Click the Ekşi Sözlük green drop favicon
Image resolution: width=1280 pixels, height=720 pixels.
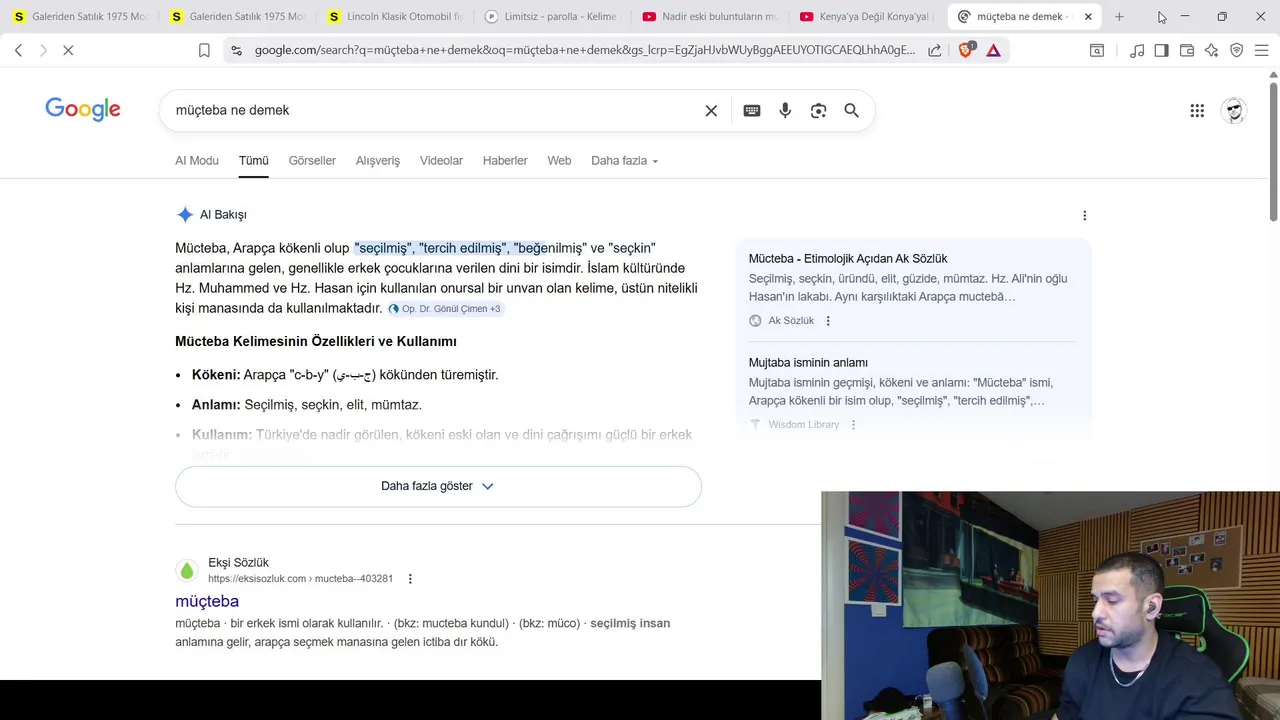187,571
